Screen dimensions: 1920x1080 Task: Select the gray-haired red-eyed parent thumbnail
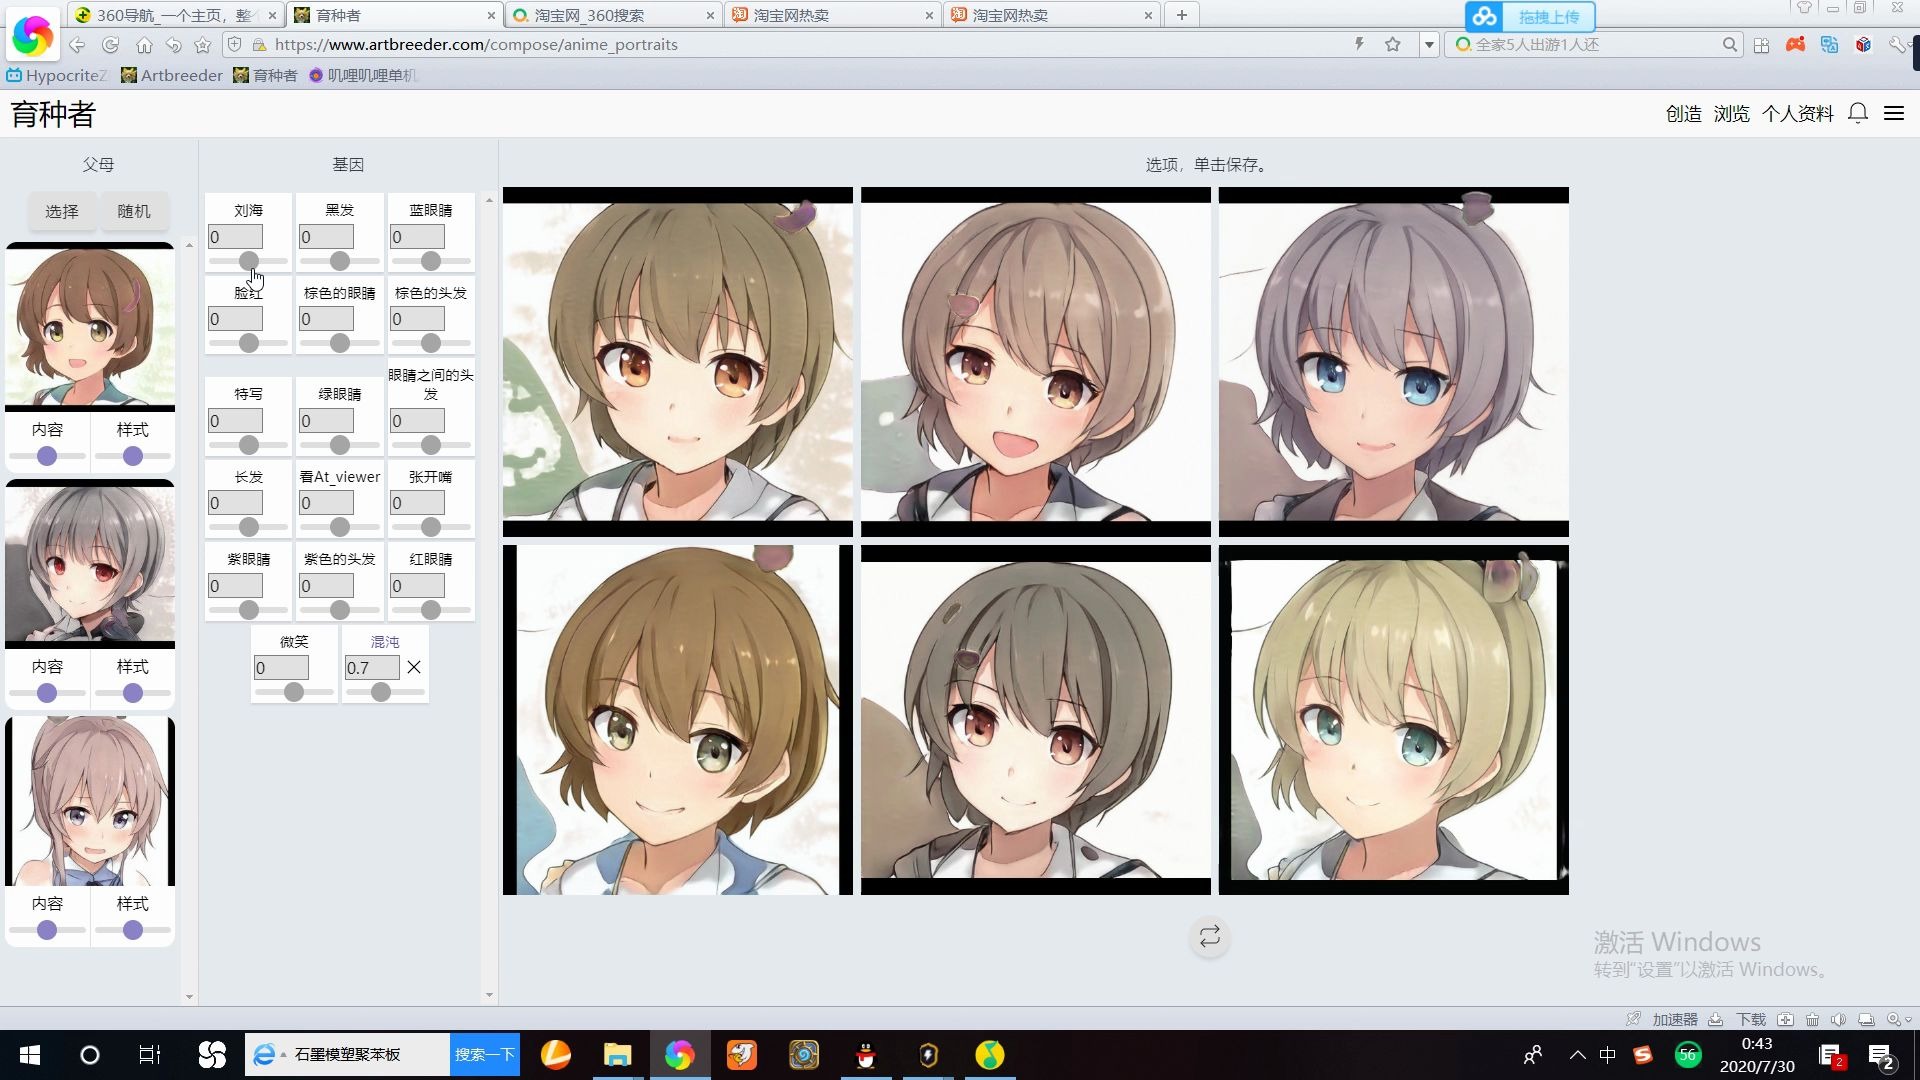(90, 564)
